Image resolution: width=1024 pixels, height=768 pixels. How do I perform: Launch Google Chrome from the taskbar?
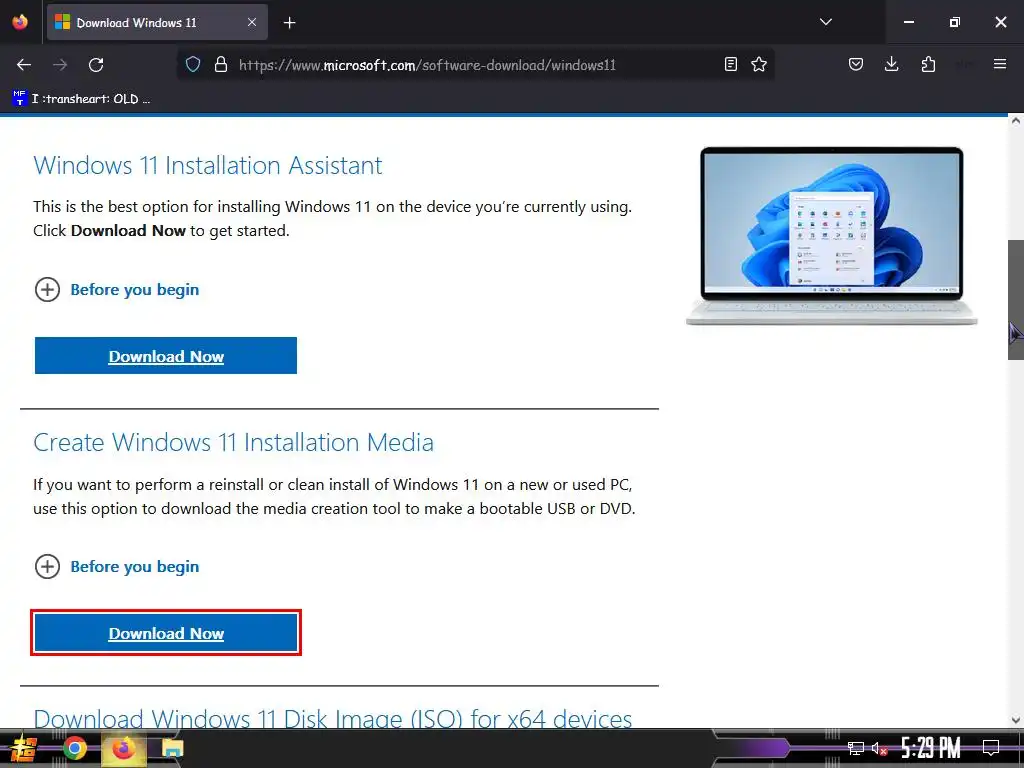75,748
